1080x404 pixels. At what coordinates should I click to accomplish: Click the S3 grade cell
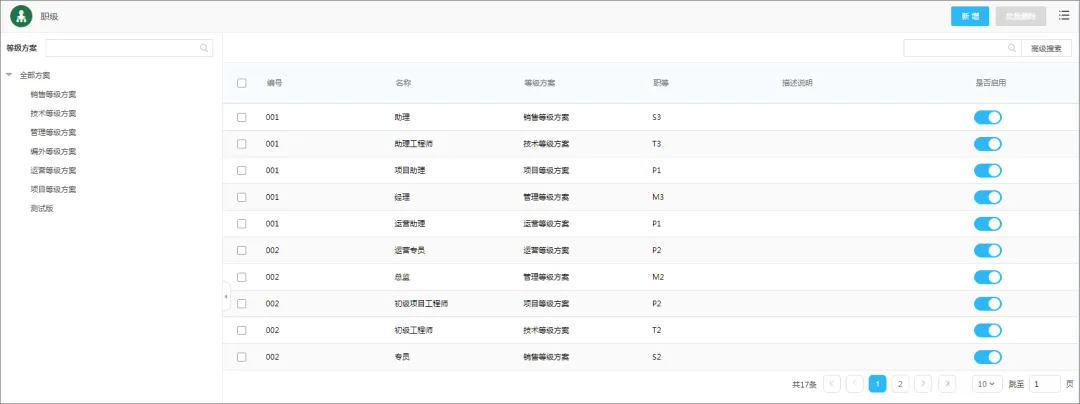pos(656,118)
